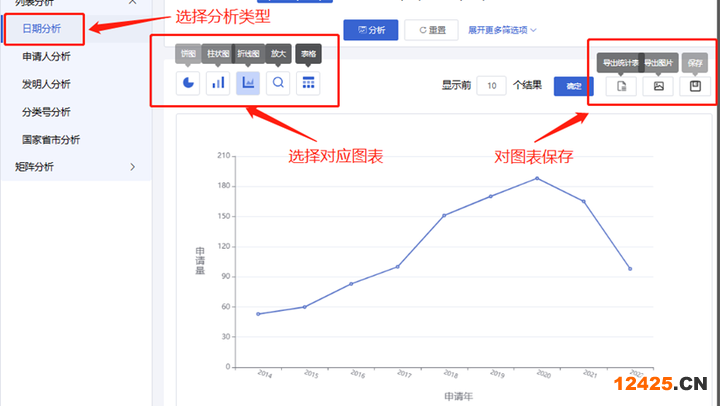This screenshot has width=720, height=406.
Task: Open 申请人分析 in sidebar
Action: [46, 57]
